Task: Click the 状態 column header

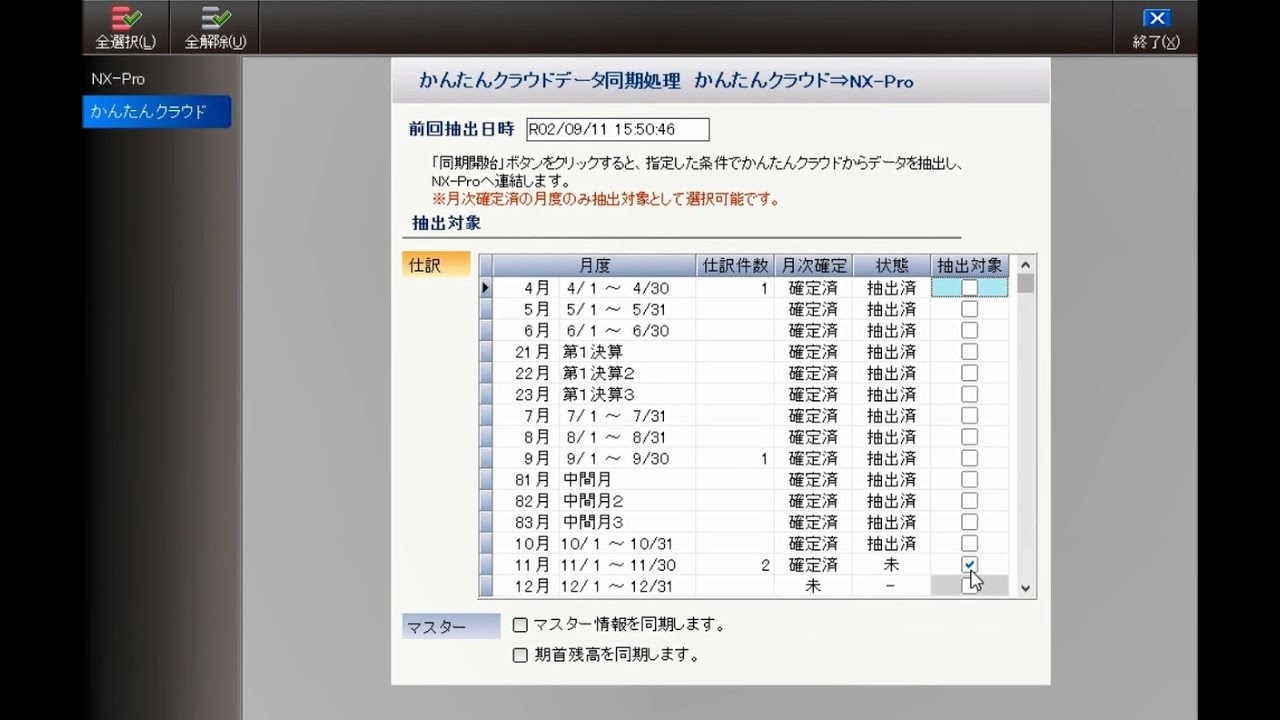Action: pos(891,265)
